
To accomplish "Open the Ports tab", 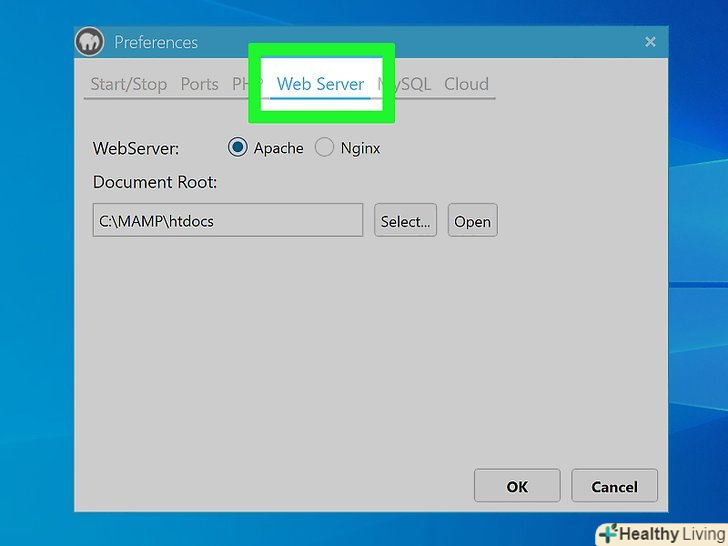I will click(x=199, y=84).
